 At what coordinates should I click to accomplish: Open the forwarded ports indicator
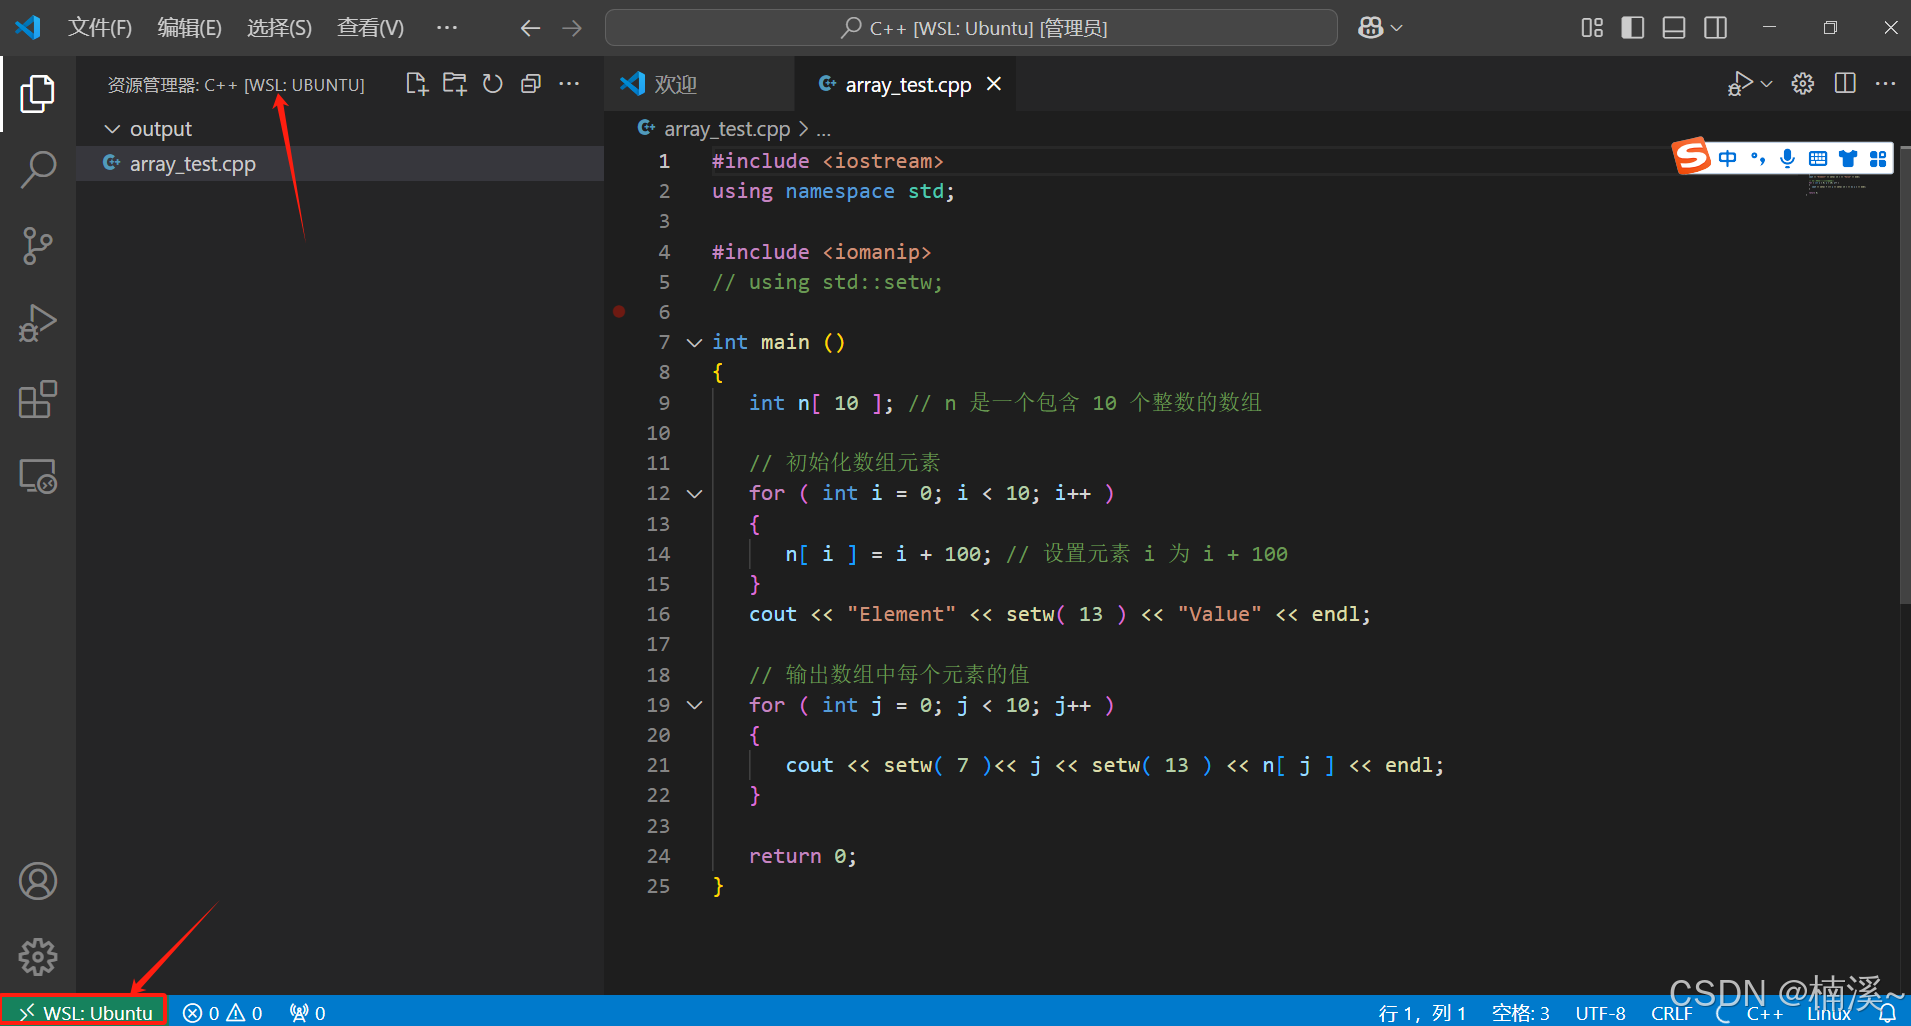(307, 1013)
